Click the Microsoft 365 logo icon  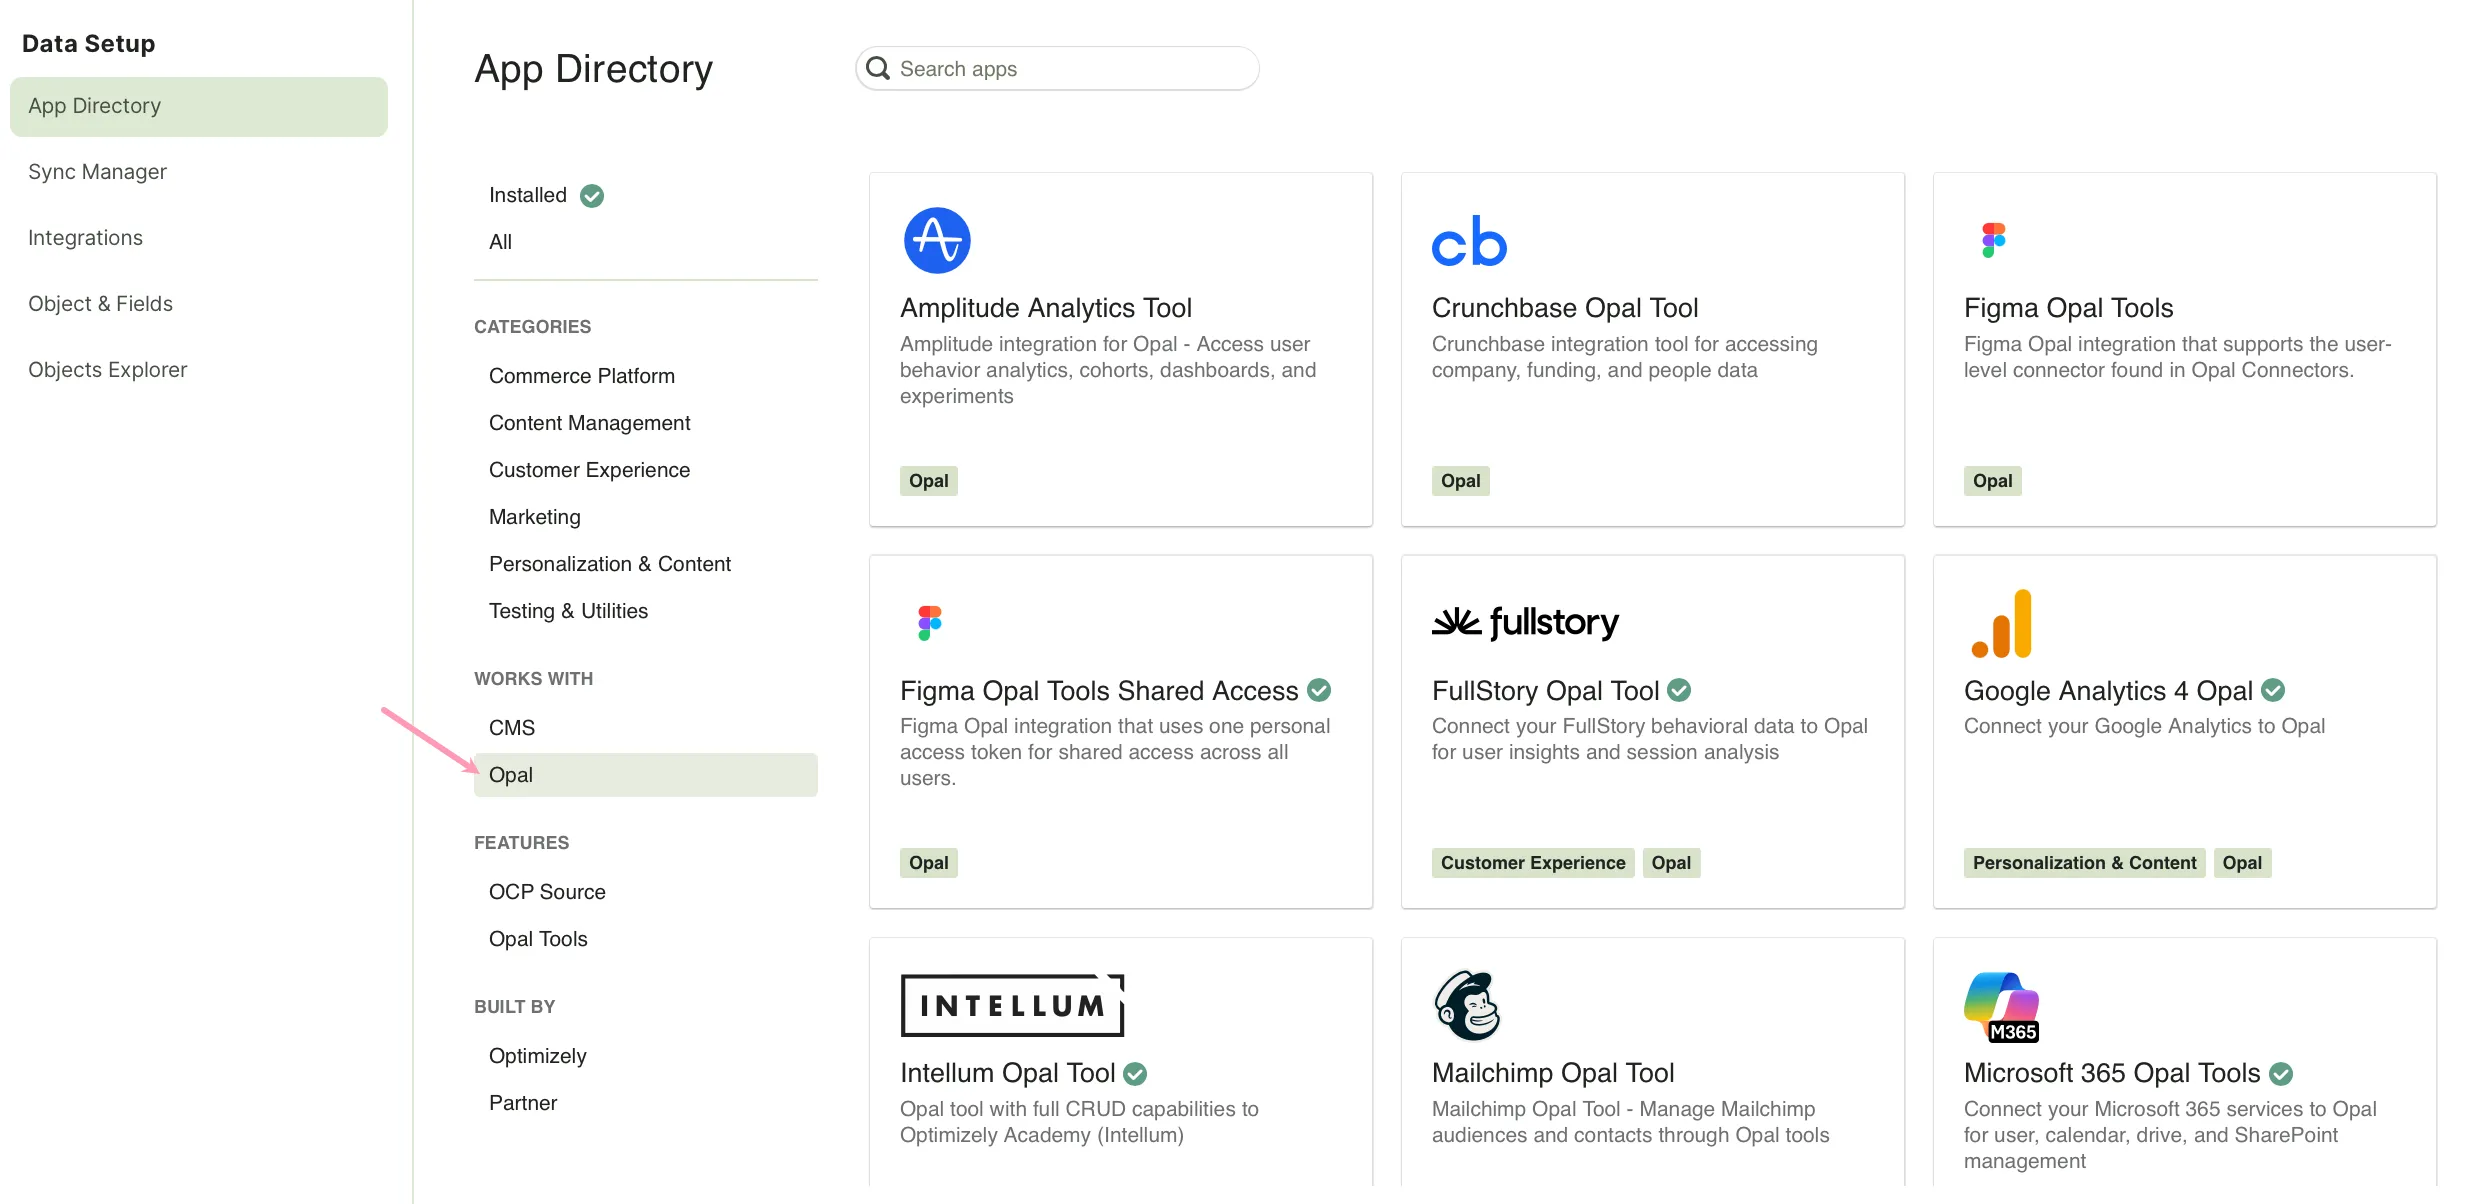(2001, 1006)
